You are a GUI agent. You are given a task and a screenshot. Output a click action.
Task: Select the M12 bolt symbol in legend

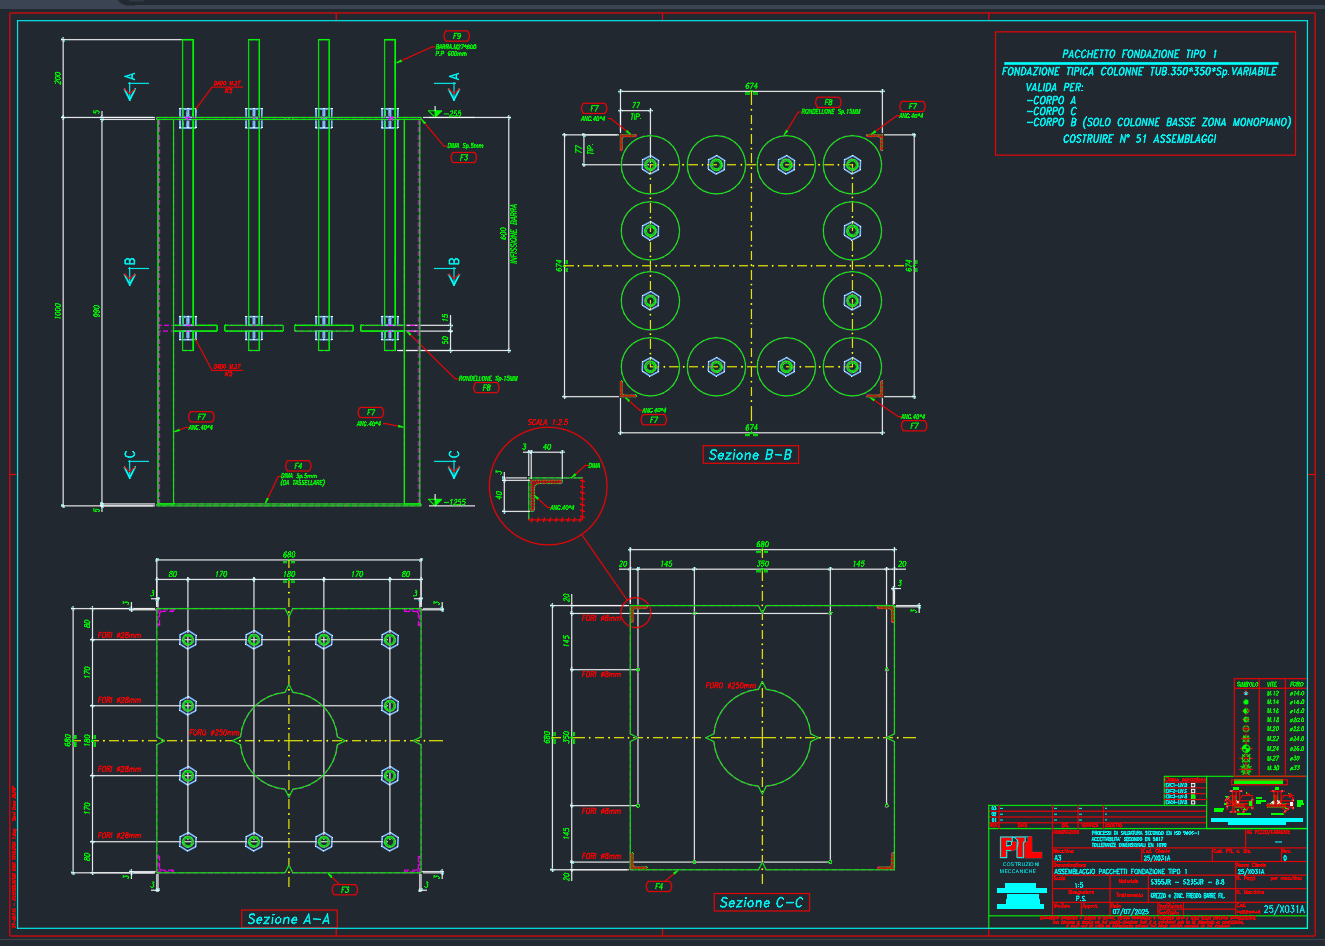pos(1245,693)
